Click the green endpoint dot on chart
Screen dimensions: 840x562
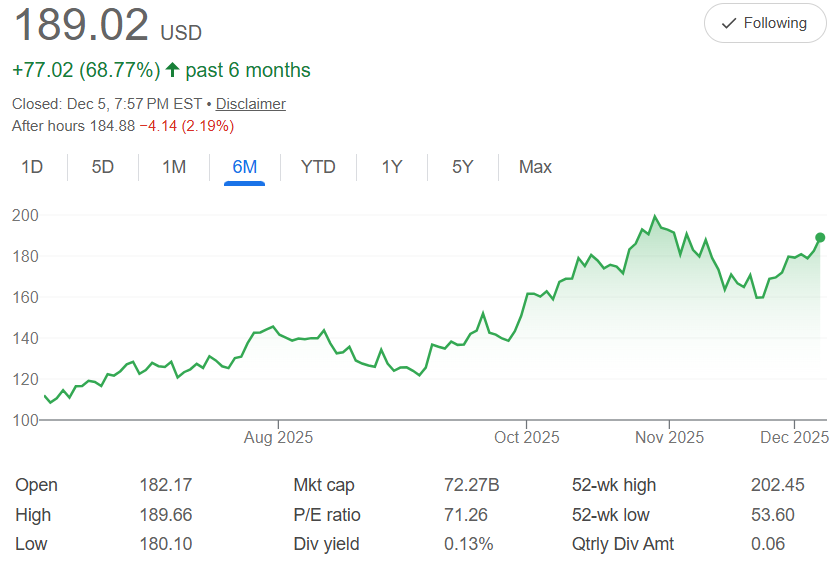pyautogui.click(x=820, y=237)
